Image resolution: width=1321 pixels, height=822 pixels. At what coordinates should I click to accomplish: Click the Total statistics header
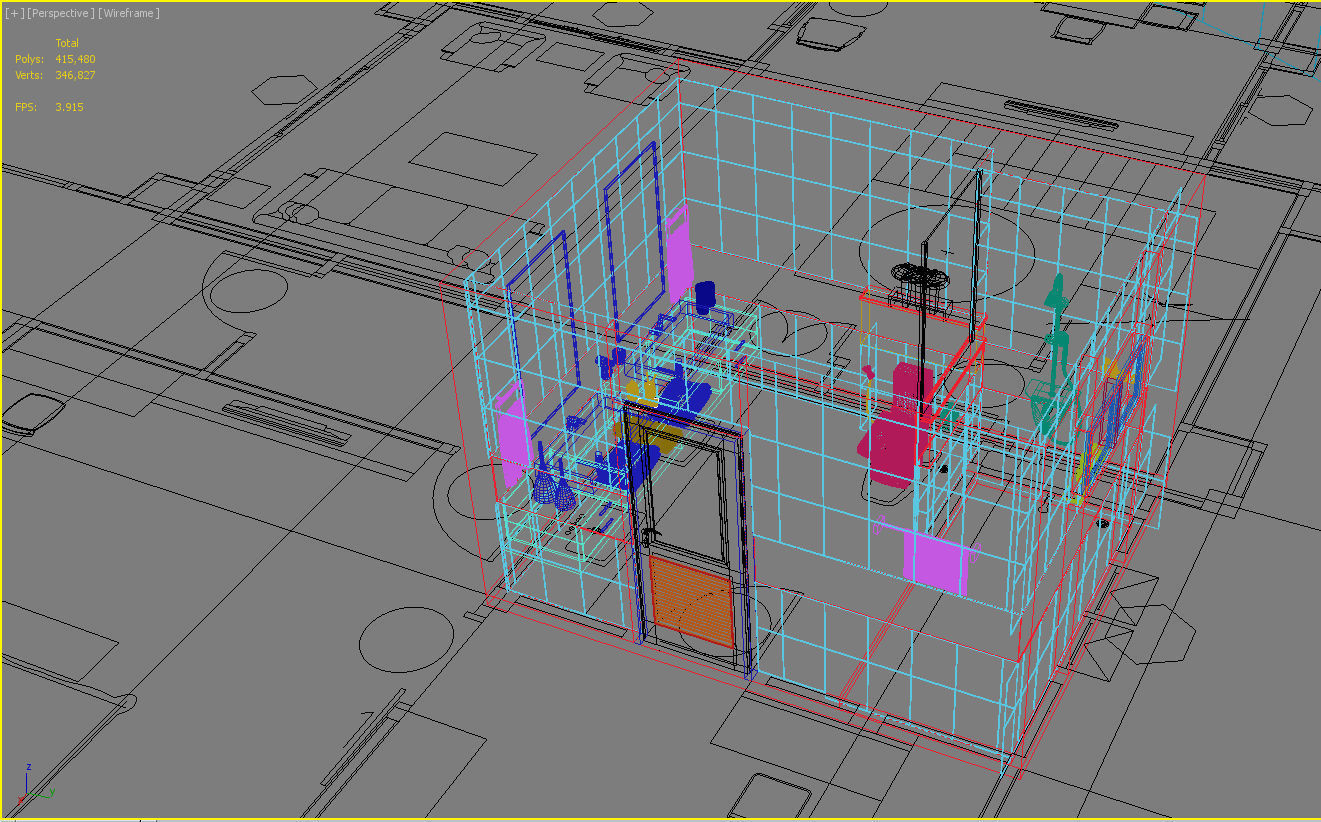click(x=67, y=43)
